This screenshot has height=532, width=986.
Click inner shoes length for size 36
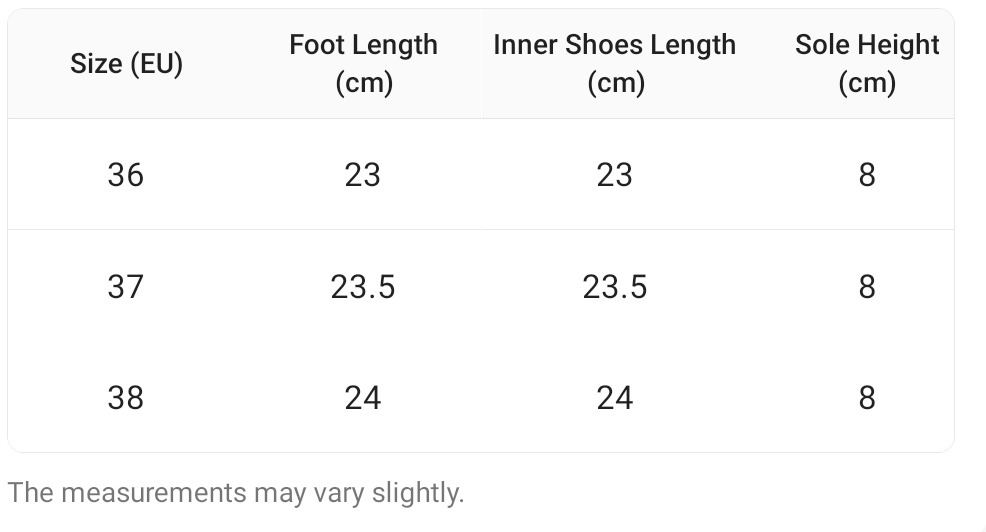point(614,175)
